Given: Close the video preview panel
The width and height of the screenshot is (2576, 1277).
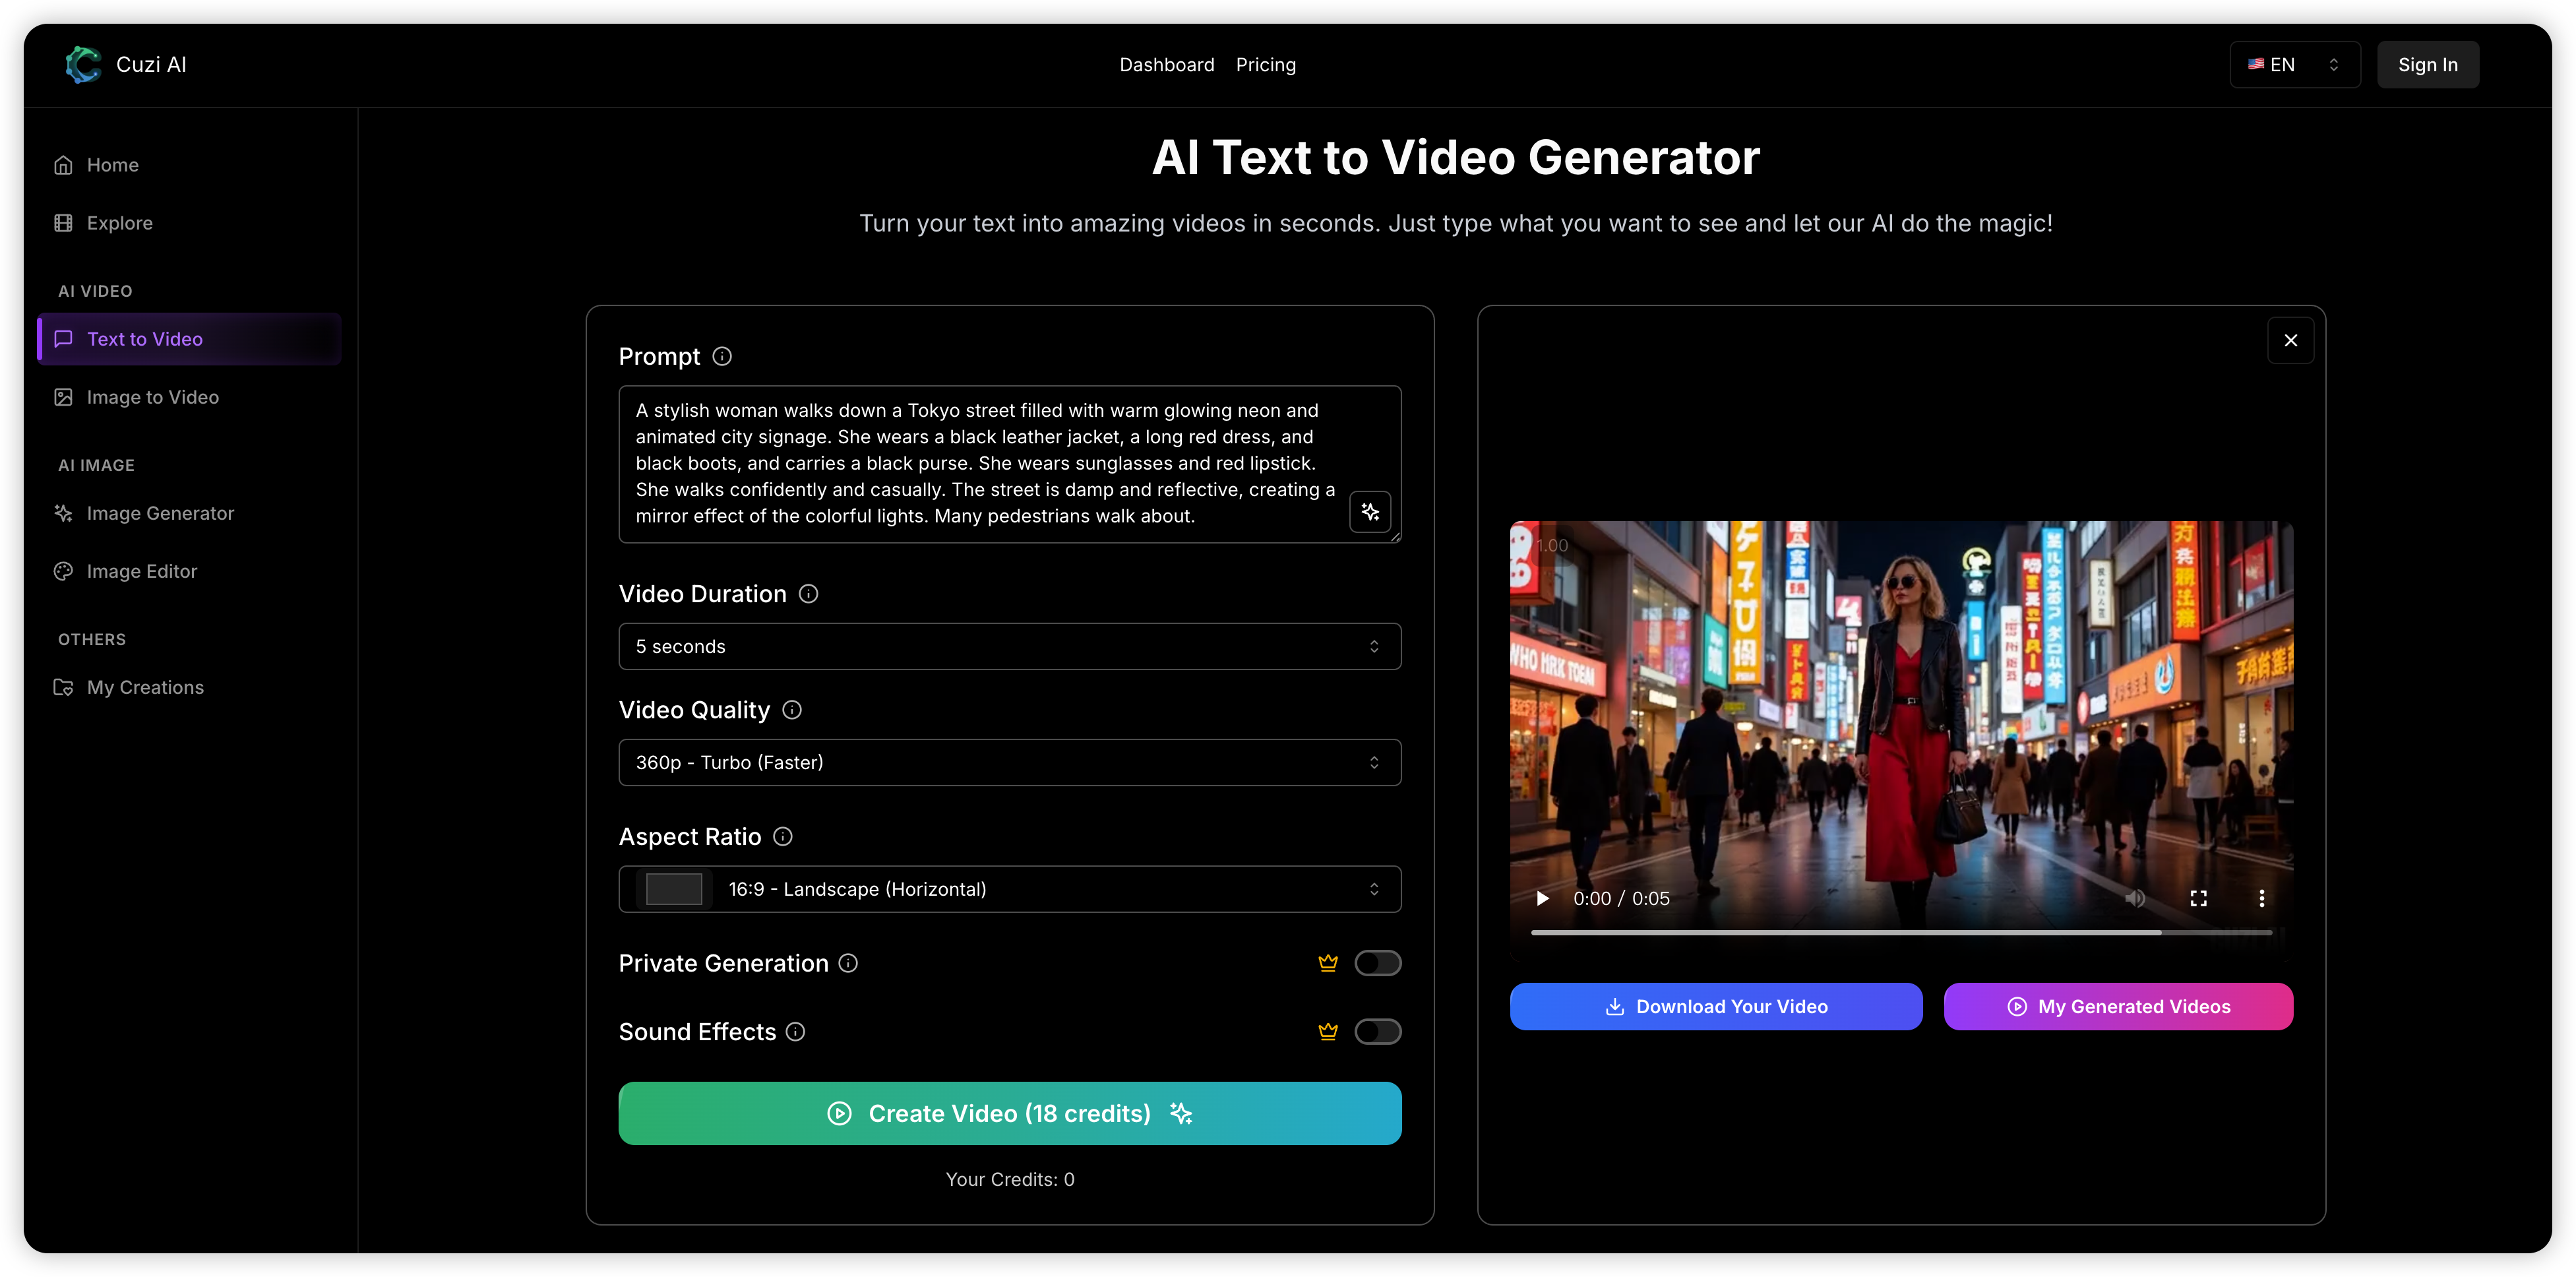Looking at the screenshot, I should tap(2291, 341).
